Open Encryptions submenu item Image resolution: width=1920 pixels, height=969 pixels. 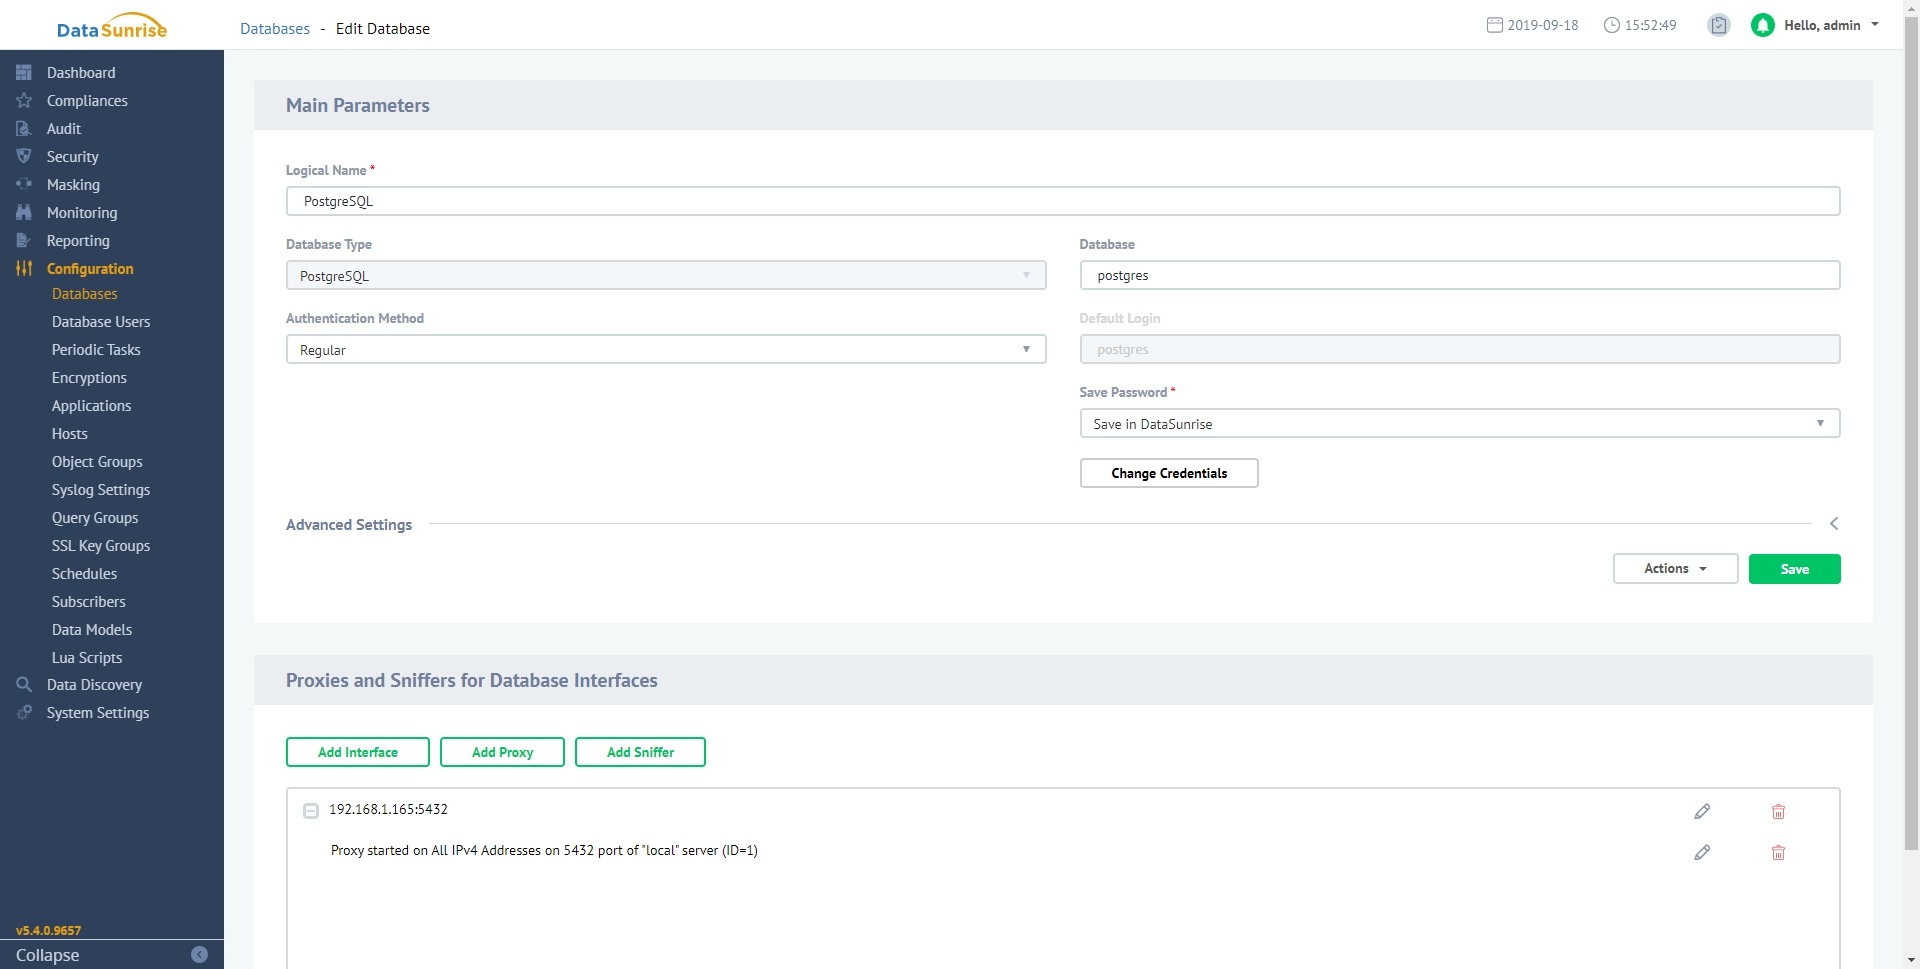tap(89, 377)
